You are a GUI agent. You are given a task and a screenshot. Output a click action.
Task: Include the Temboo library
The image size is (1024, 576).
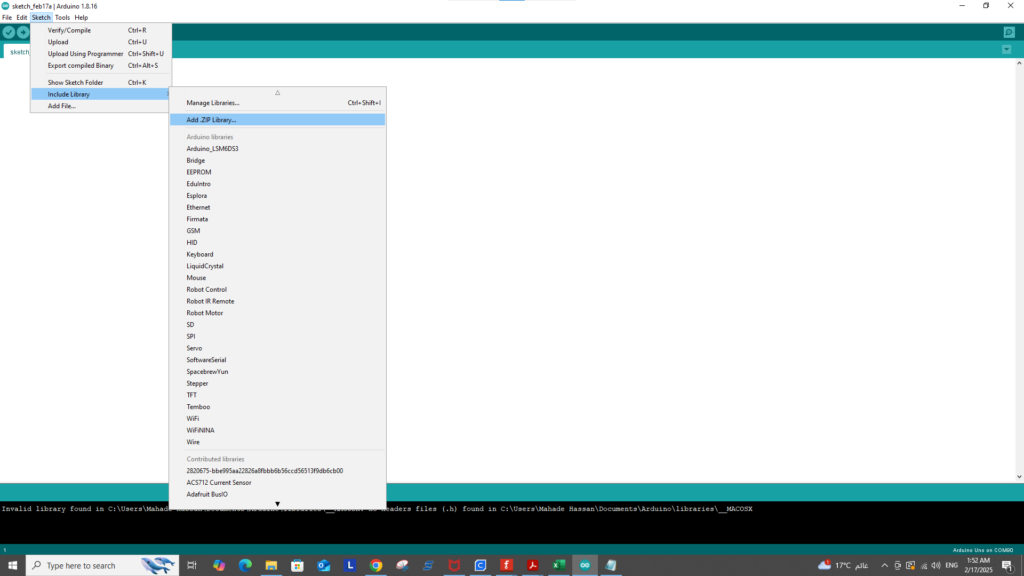pos(278,407)
